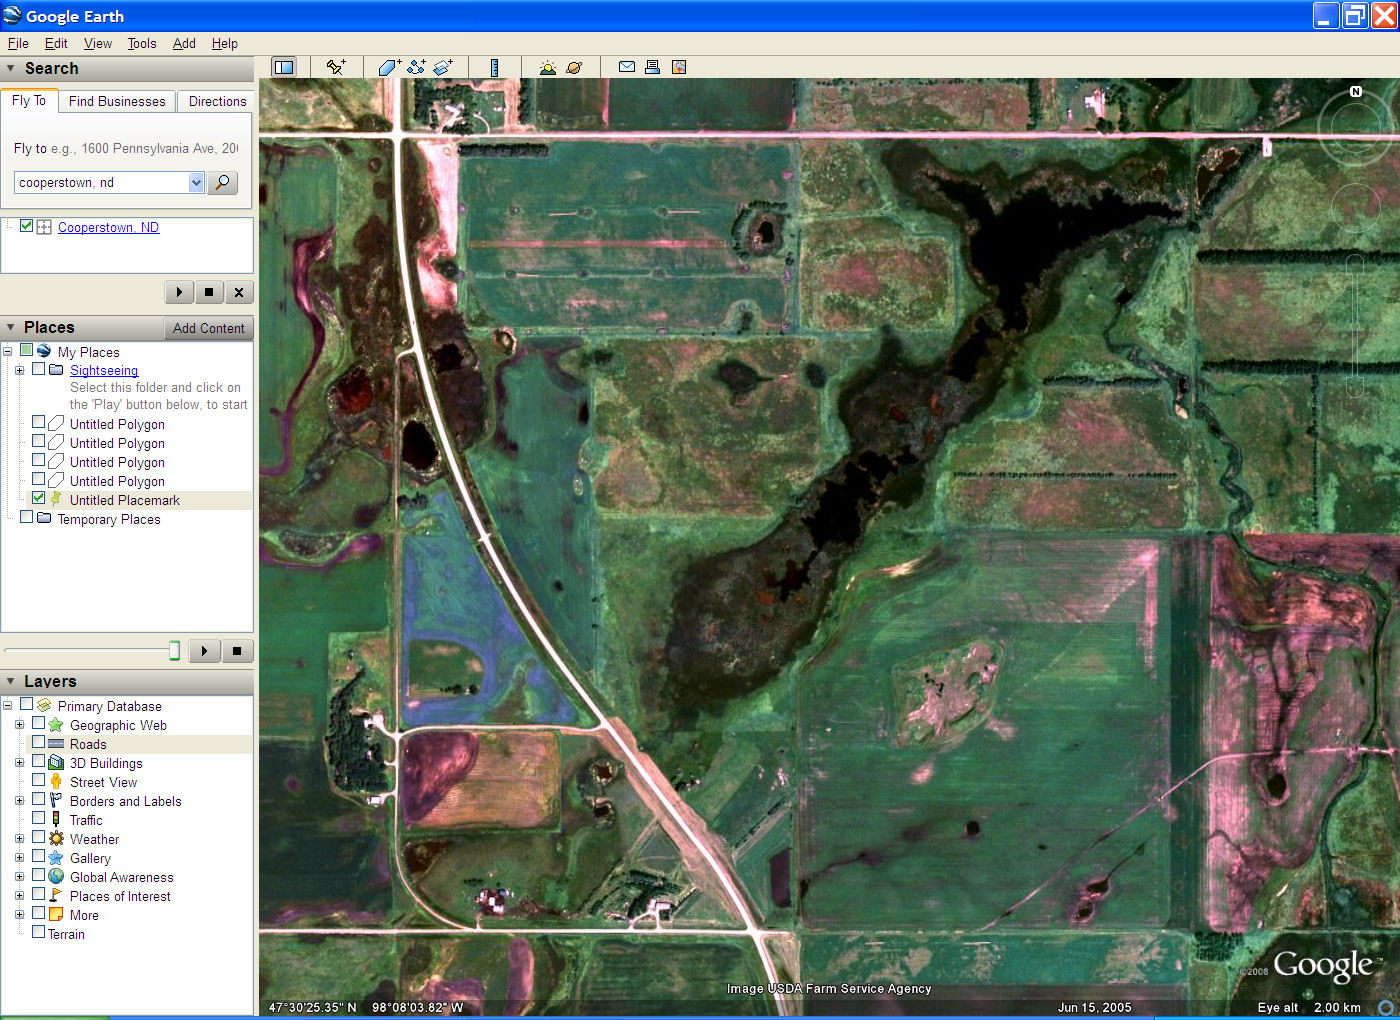1400x1020 pixels.
Task: Open the View menu
Action: [x=98, y=43]
